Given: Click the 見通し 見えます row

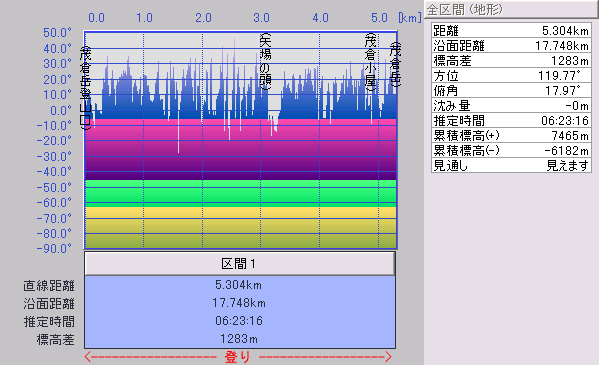Looking at the screenshot, I should [511, 165].
